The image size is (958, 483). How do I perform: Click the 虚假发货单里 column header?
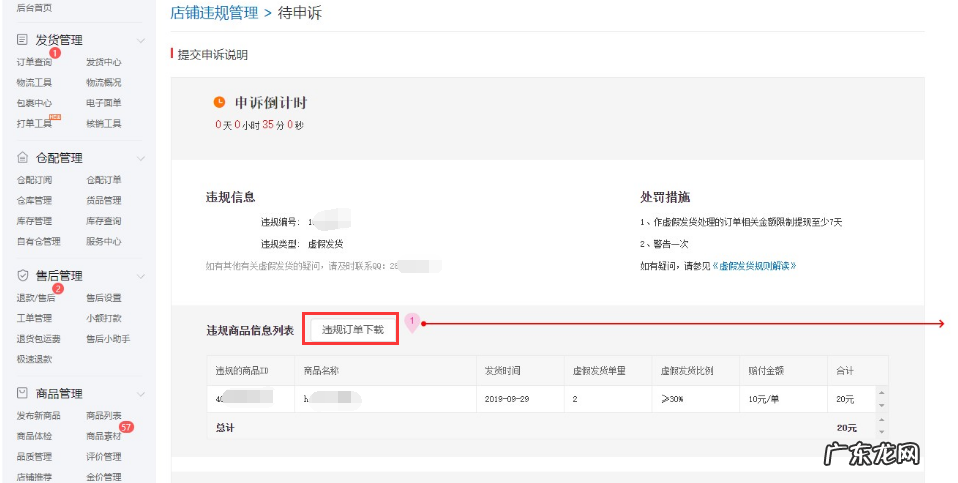599,371
